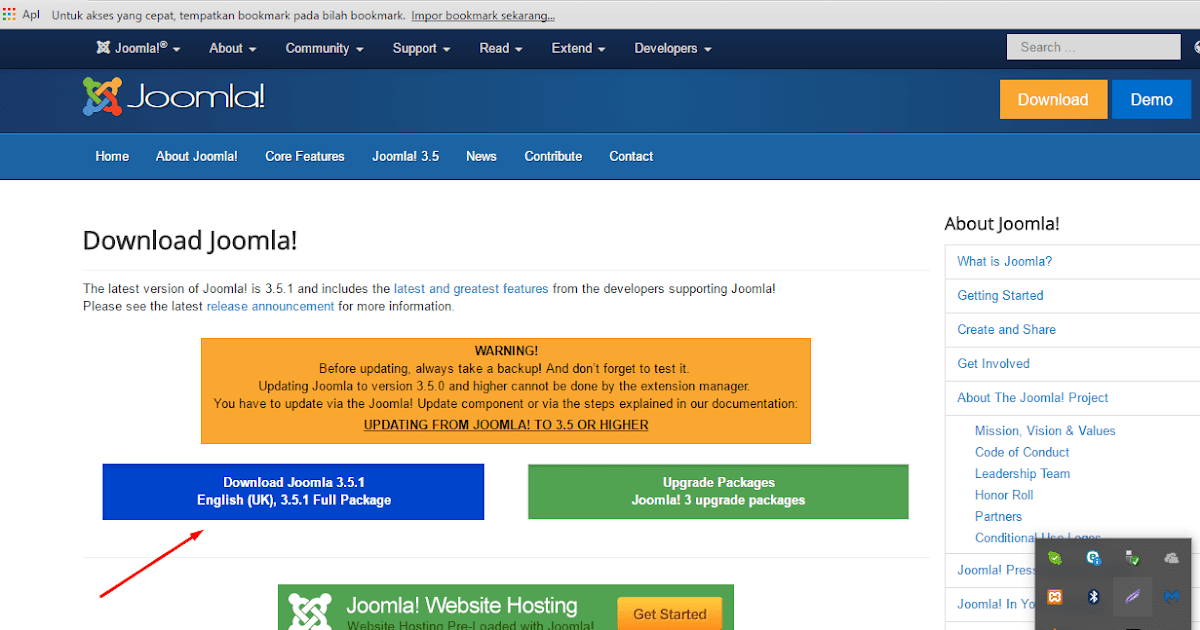This screenshot has width=1200, height=630.
Task: Expand the Community dropdown
Action: 324,48
